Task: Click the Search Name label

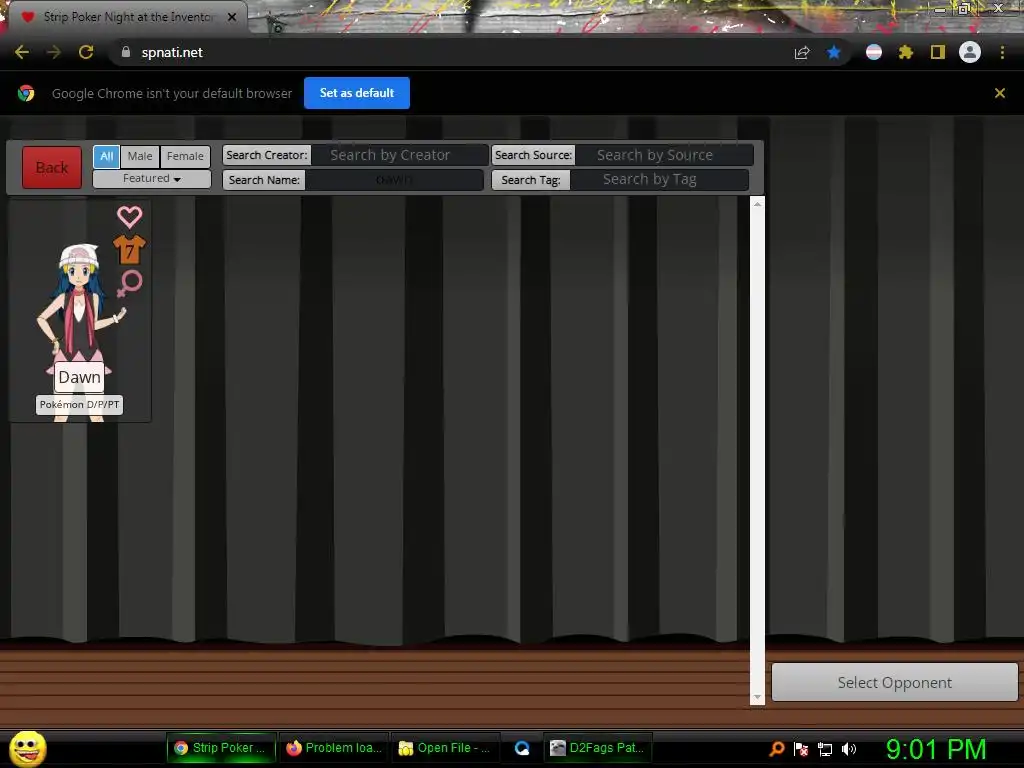Action: pyautogui.click(x=264, y=180)
